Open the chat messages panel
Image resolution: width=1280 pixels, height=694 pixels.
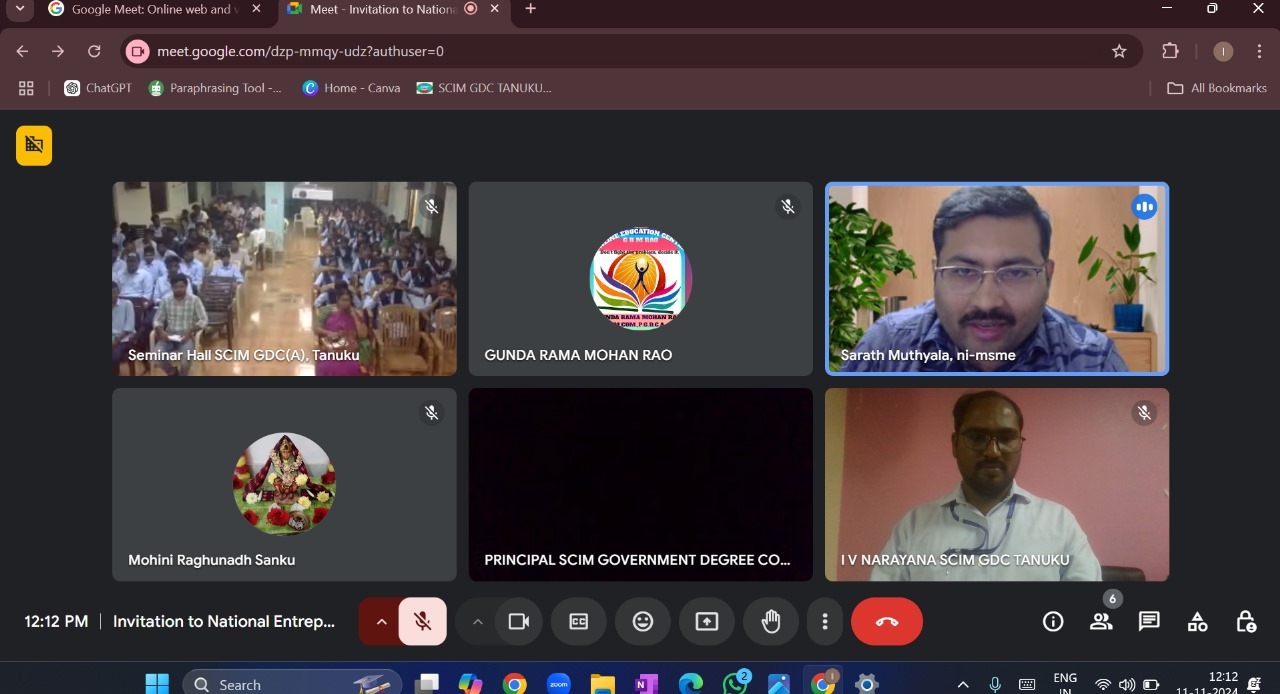1149,622
